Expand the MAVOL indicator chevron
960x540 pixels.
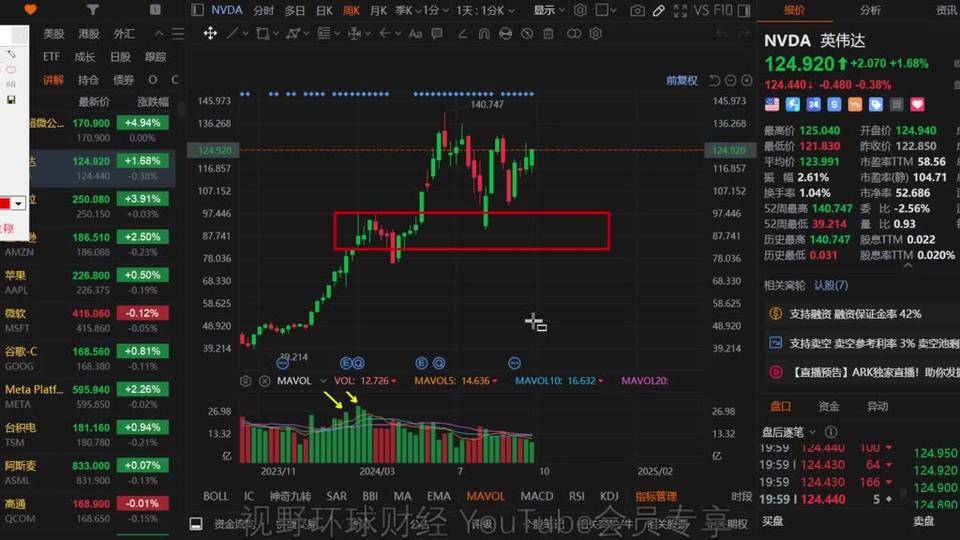point(323,381)
